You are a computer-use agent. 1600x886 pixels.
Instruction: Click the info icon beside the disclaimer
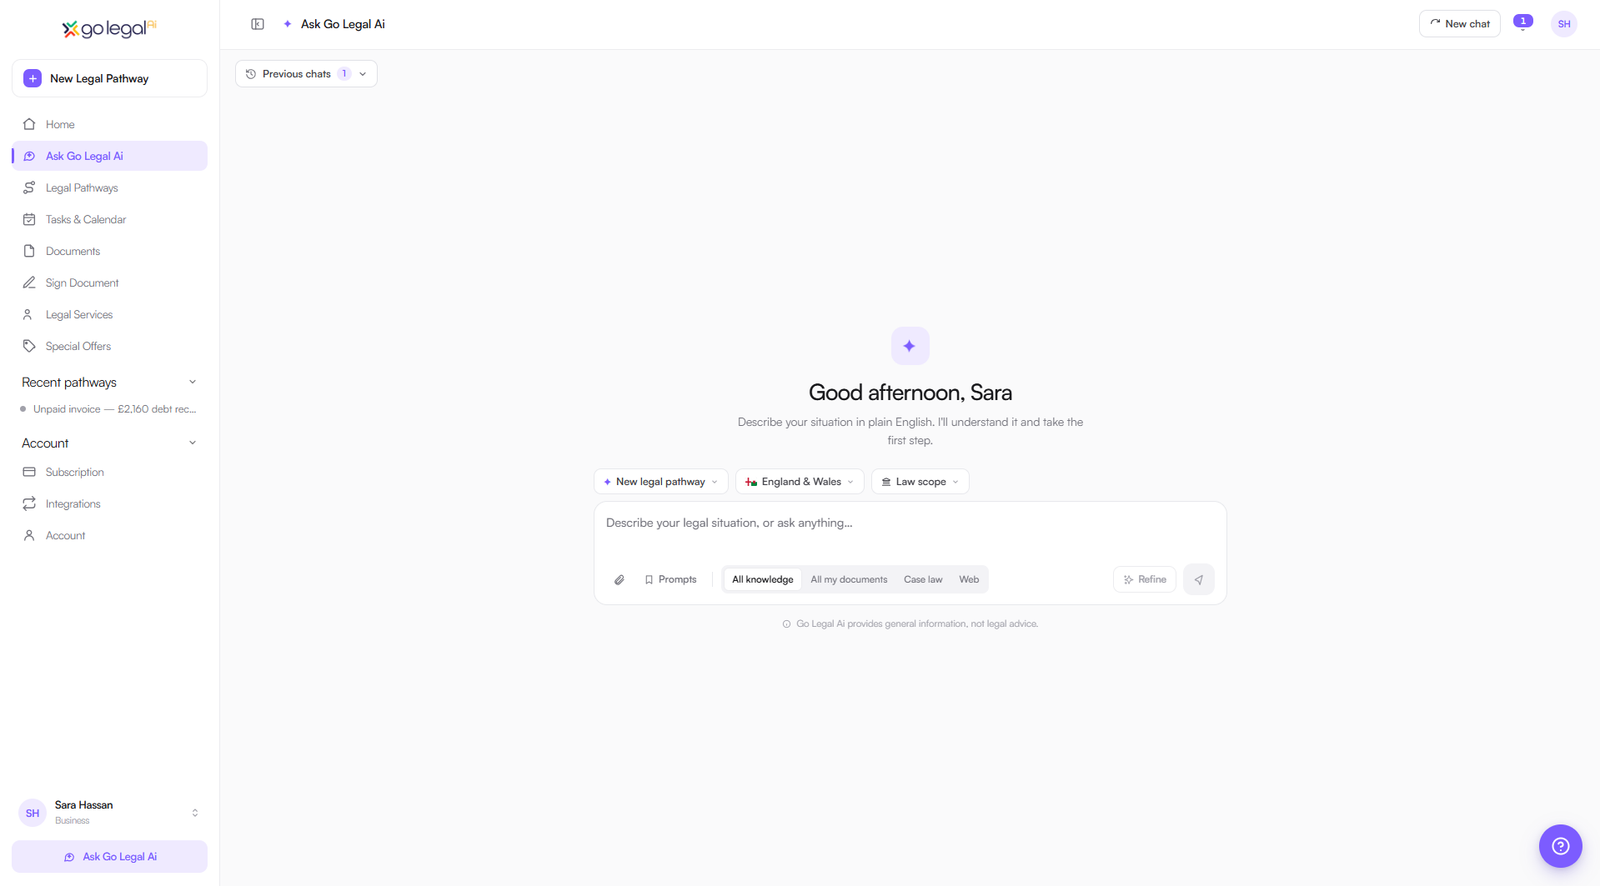pos(786,624)
